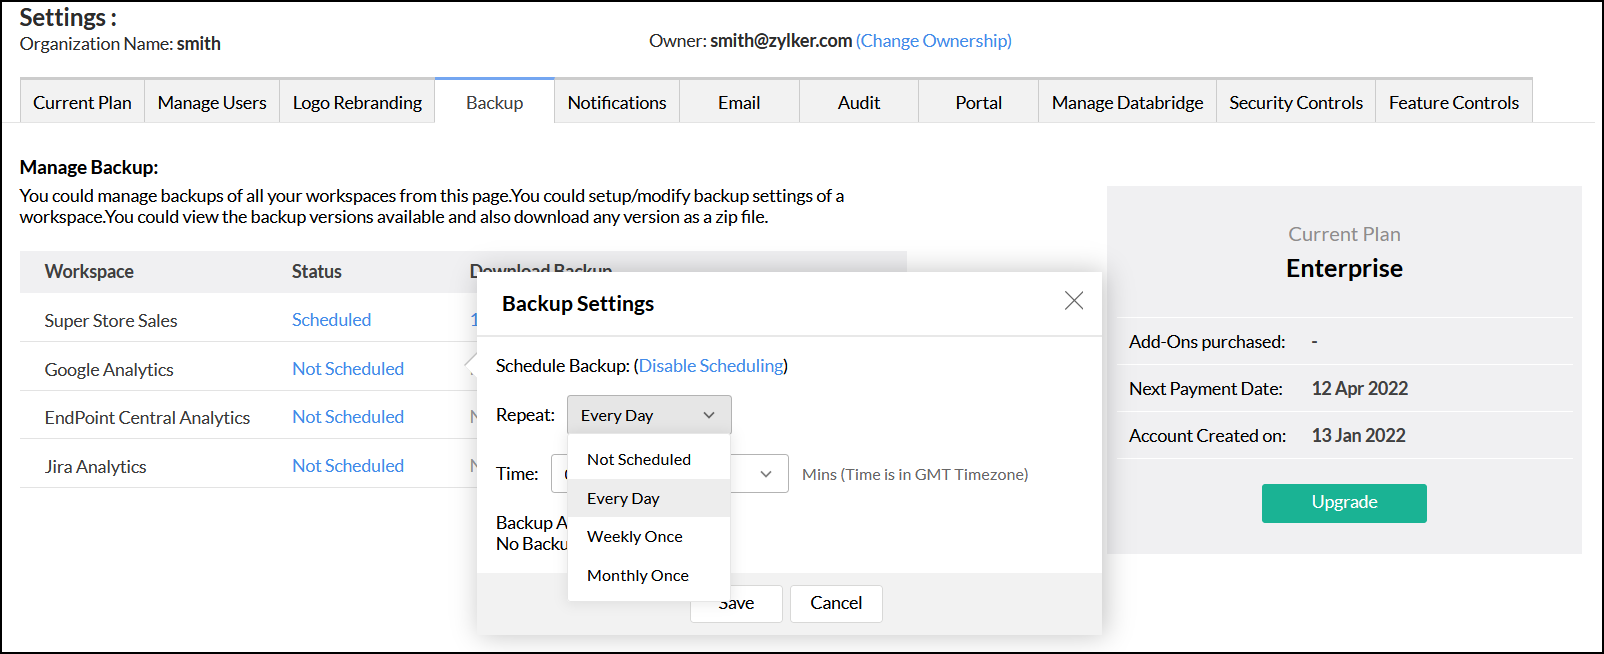1604x654 pixels.
Task: Close the Backup Settings dialog
Action: pyautogui.click(x=1074, y=301)
